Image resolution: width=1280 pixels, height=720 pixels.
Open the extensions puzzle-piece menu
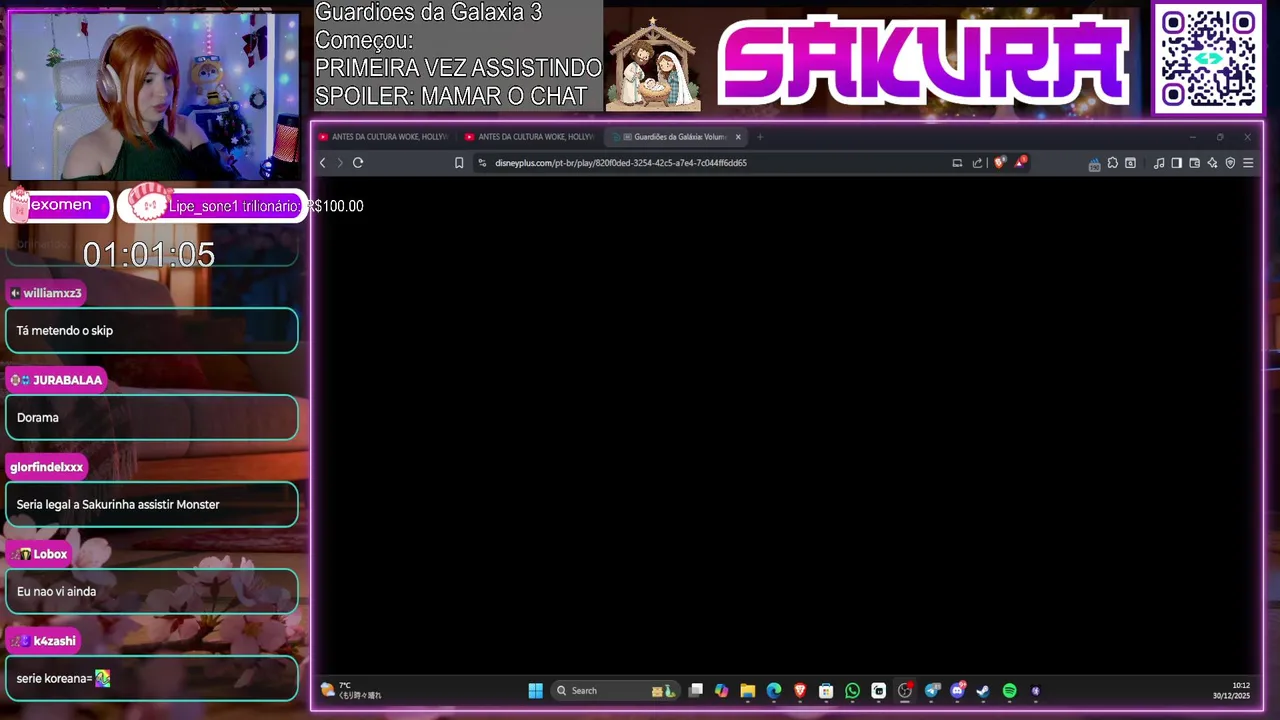point(1112,163)
